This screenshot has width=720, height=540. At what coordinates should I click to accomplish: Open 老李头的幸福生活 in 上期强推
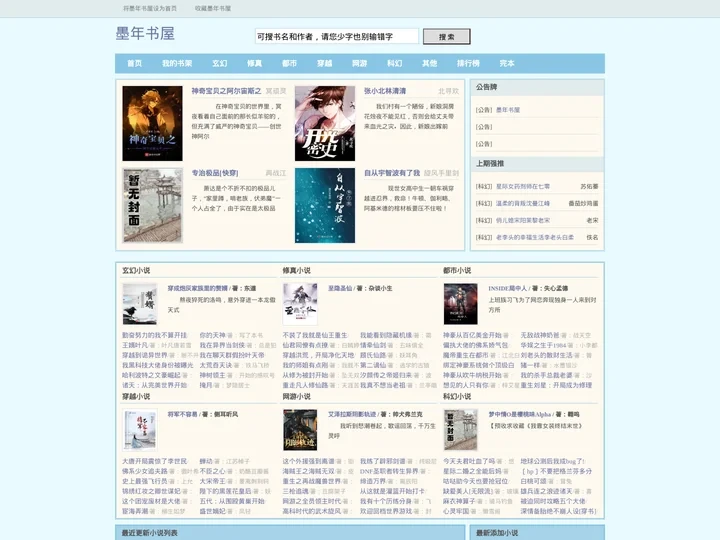(534, 237)
